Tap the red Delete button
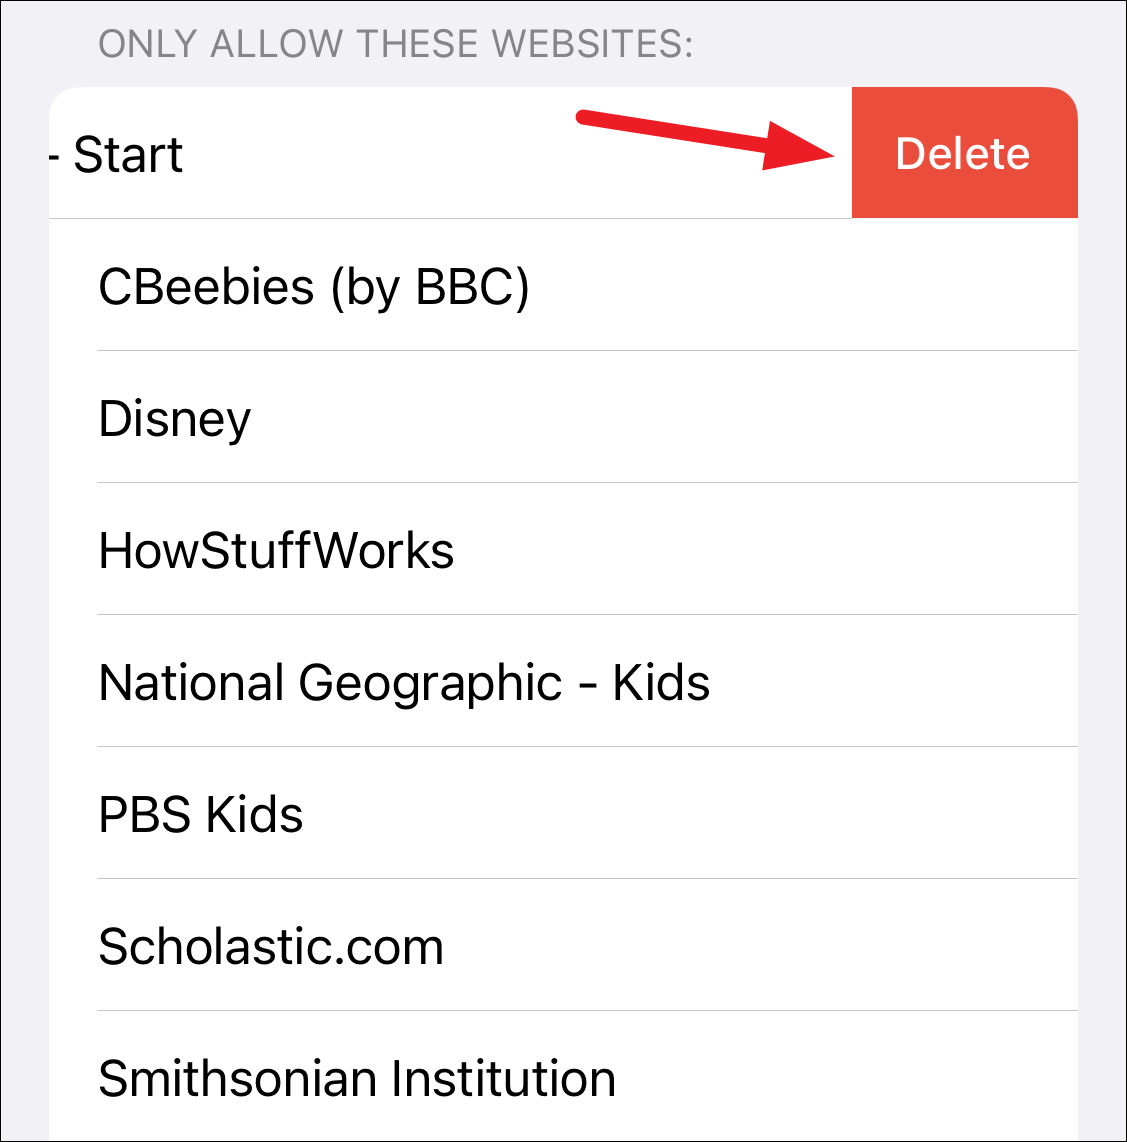The width and height of the screenshot is (1127, 1142). [x=963, y=153]
